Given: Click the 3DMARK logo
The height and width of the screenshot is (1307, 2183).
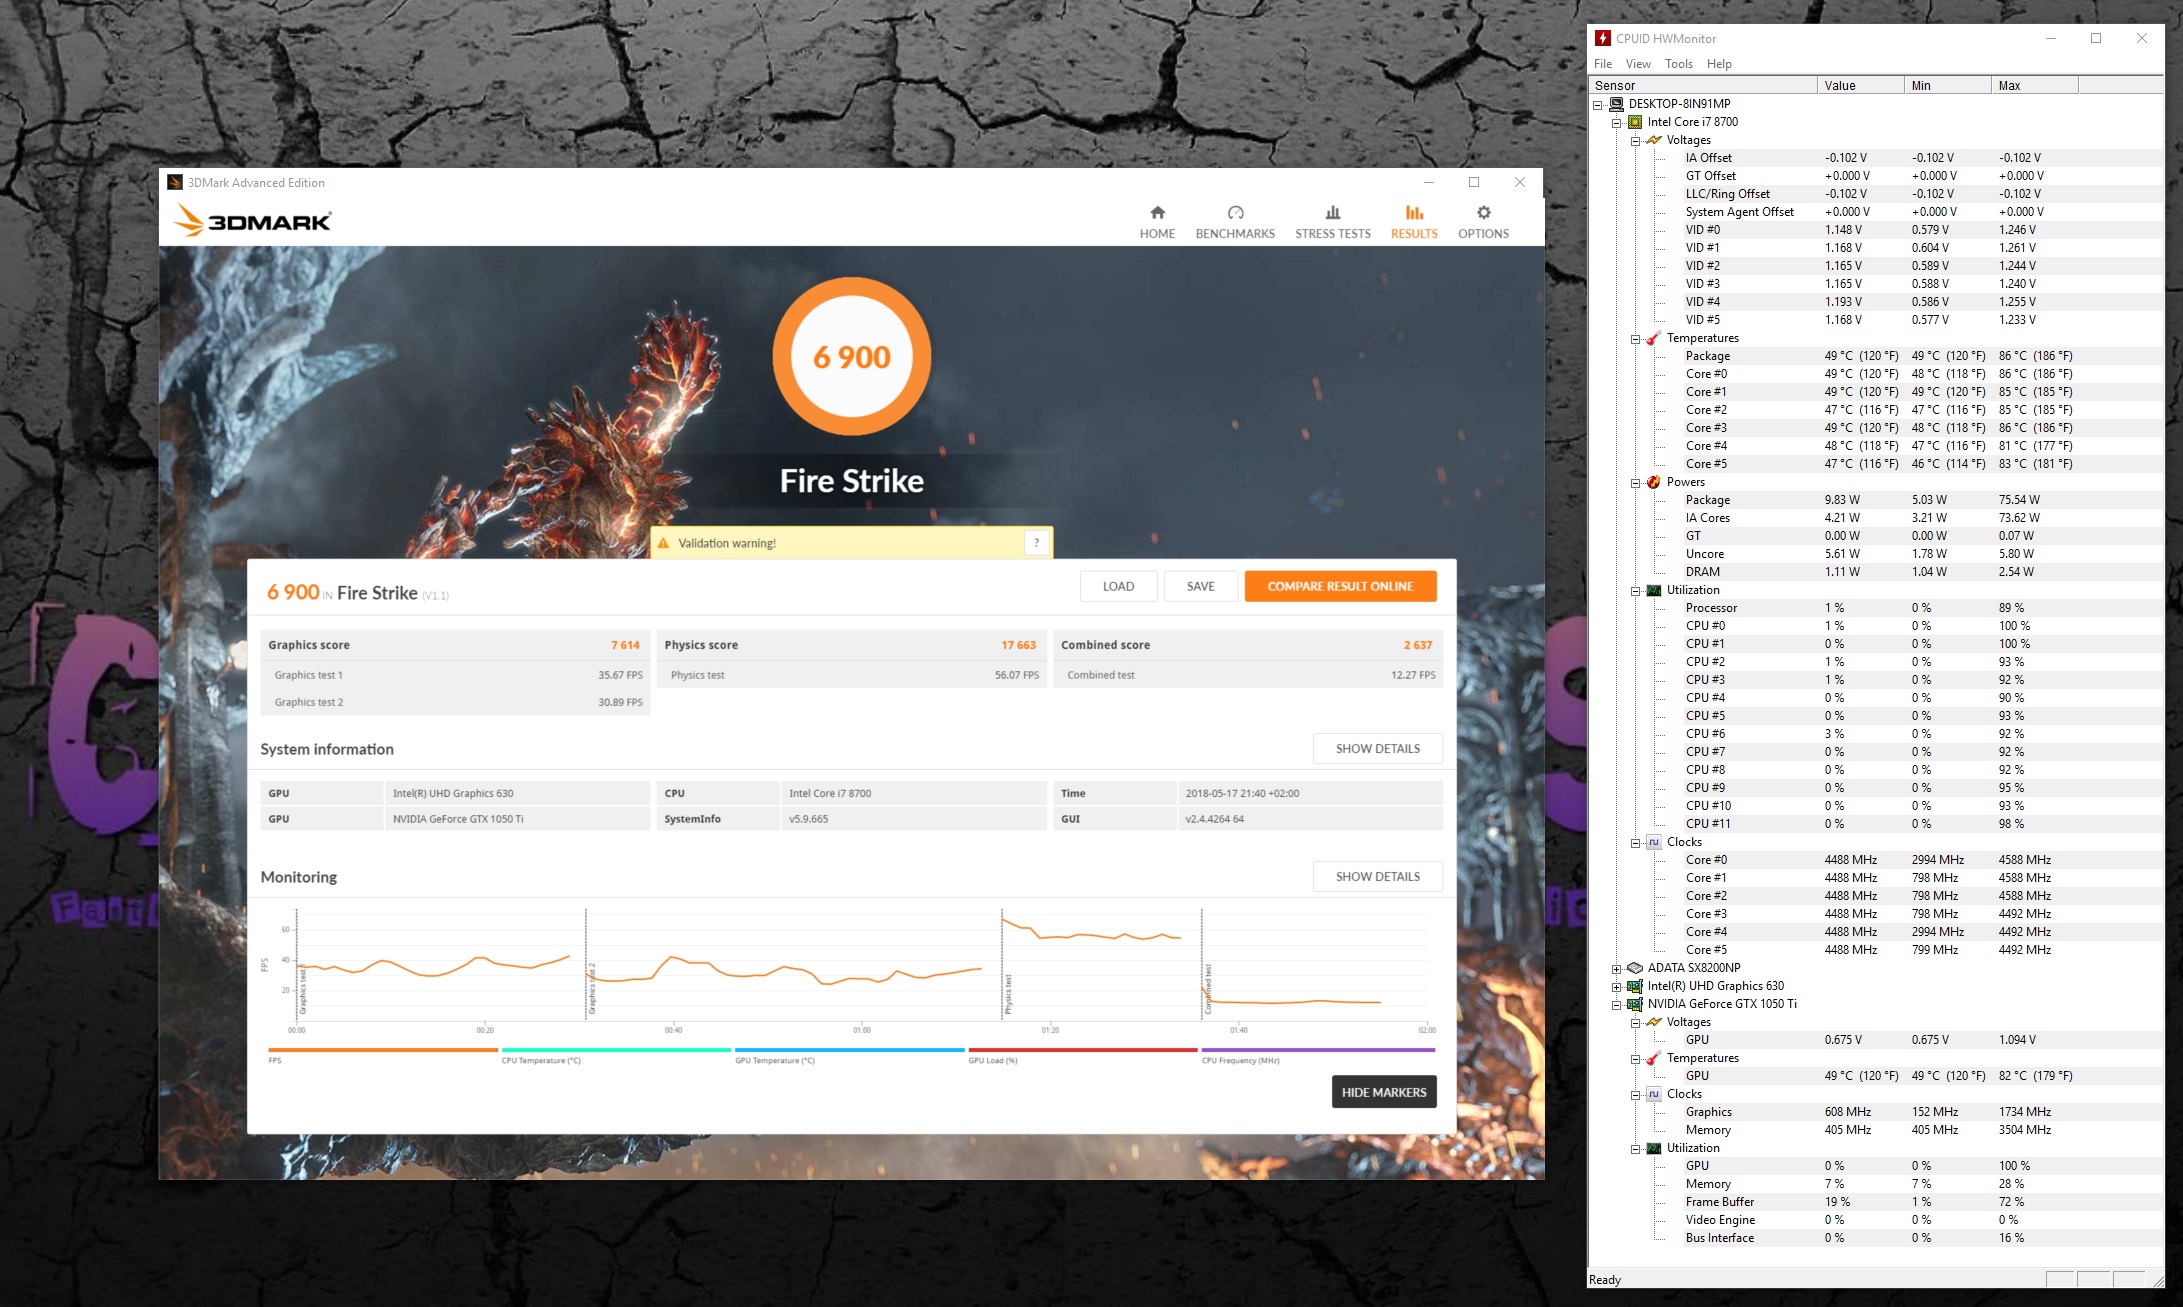Looking at the screenshot, I should click(x=252, y=220).
